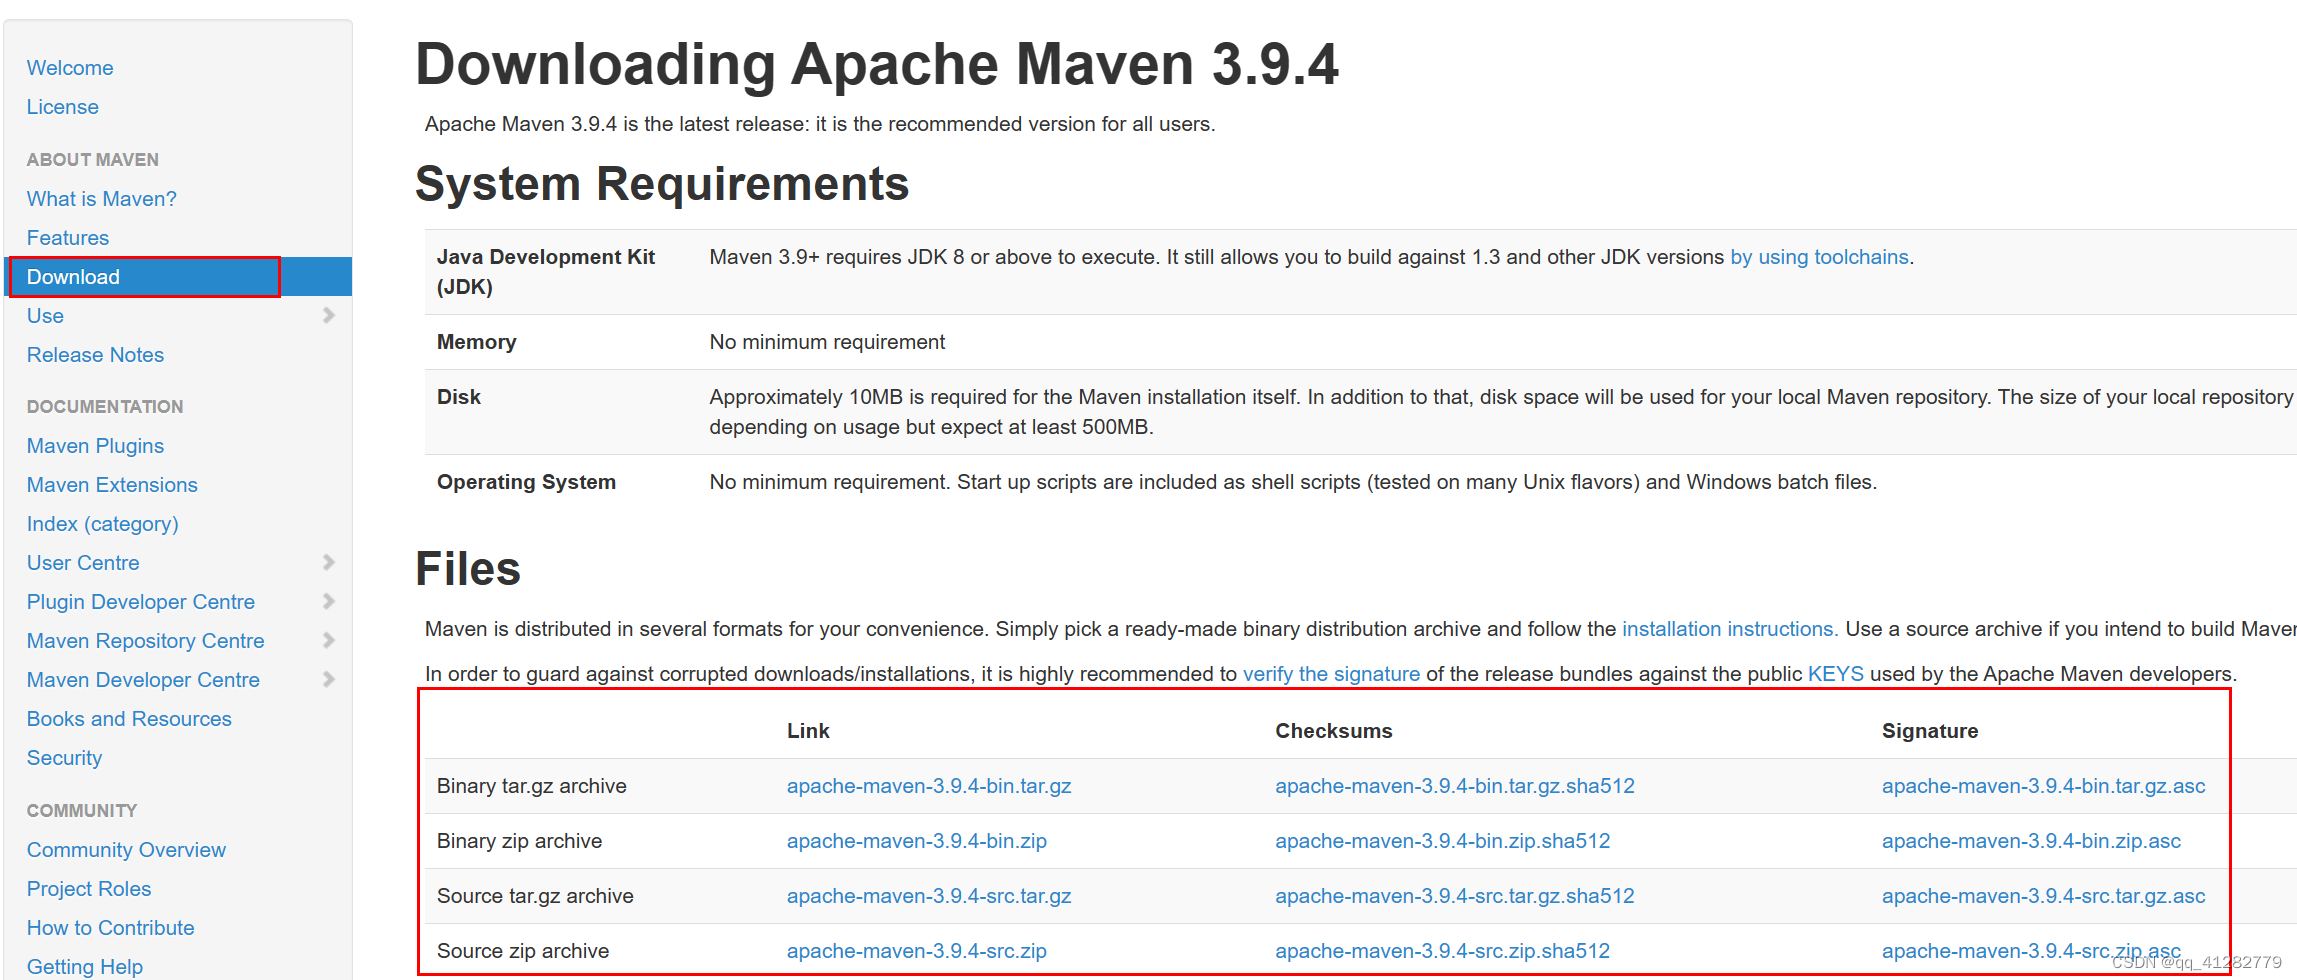Open apache-maven-3.9.4-src.zip.sha512 checksum

point(1443,951)
